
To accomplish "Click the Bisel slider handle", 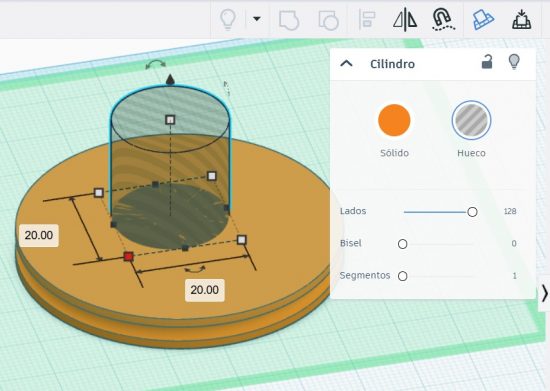I will 403,244.
